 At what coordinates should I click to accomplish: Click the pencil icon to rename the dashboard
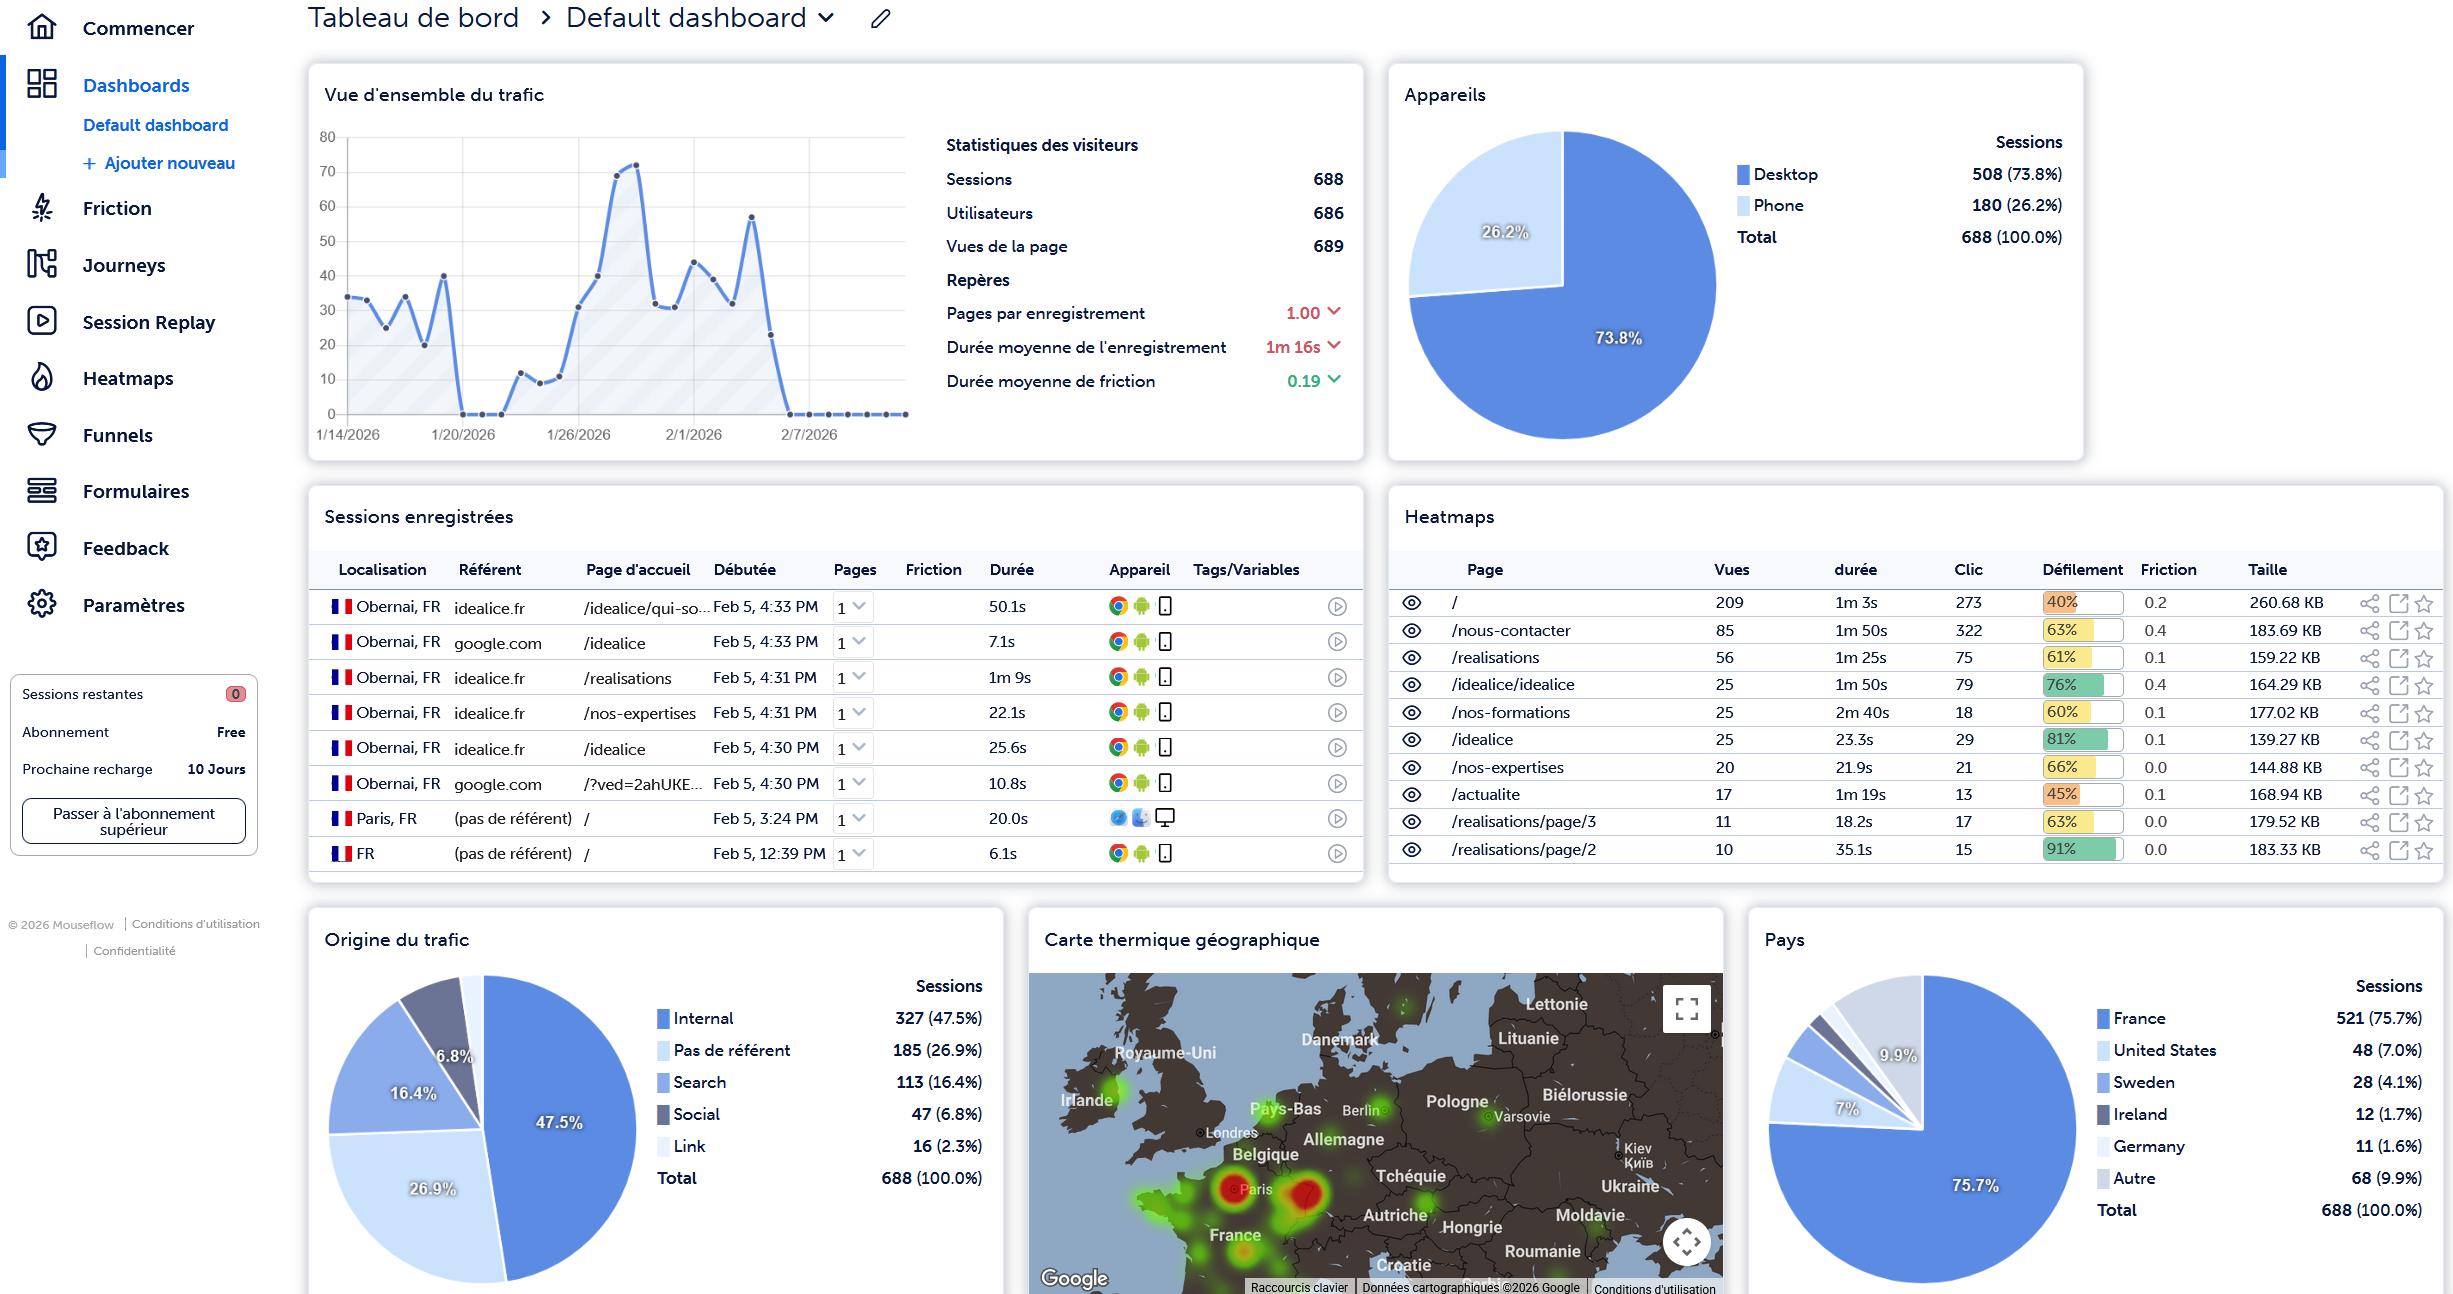coord(879,18)
